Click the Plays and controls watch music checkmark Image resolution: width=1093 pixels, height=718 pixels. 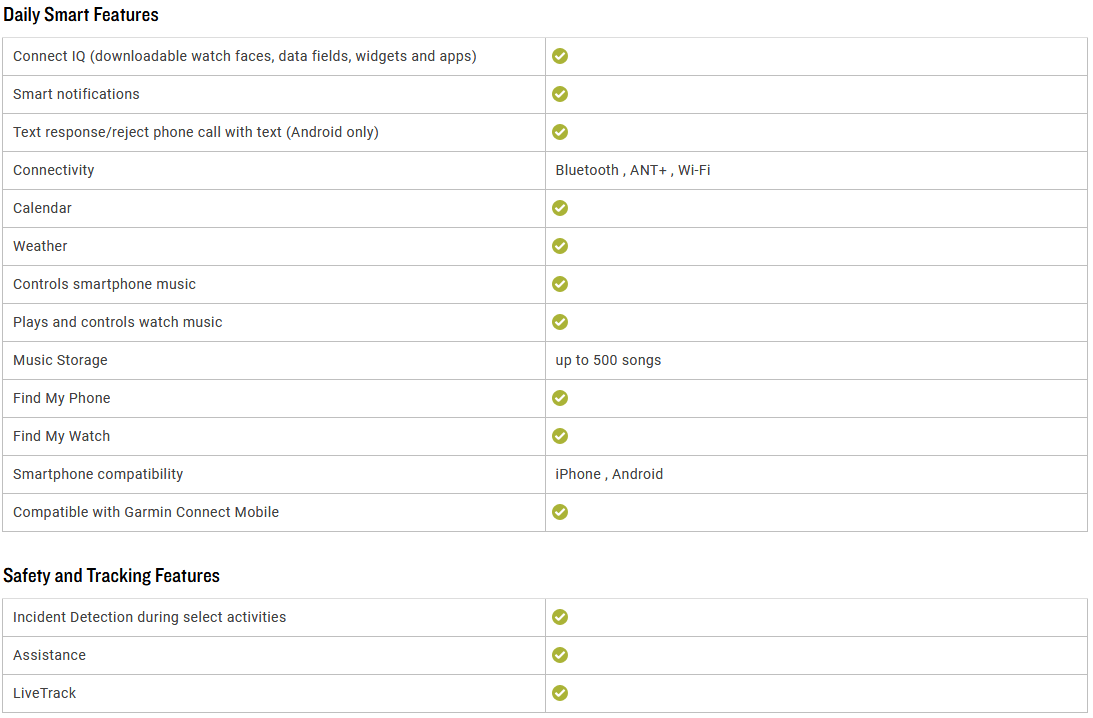coord(560,322)
